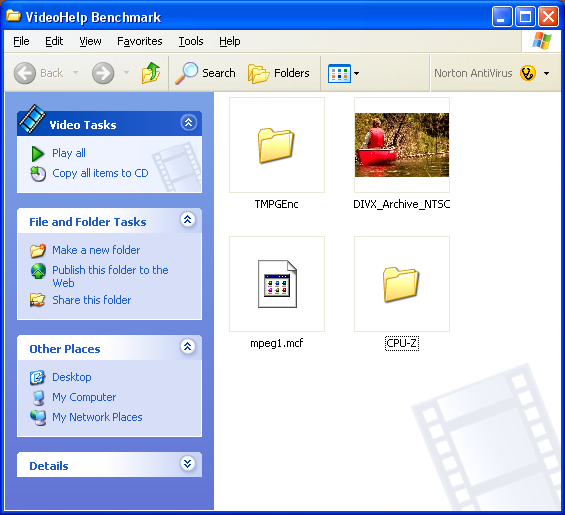The height and width of the screenshot is (515, 565).
Task: Click the Views icon in toolbar
Action: [x=339, y=74]
